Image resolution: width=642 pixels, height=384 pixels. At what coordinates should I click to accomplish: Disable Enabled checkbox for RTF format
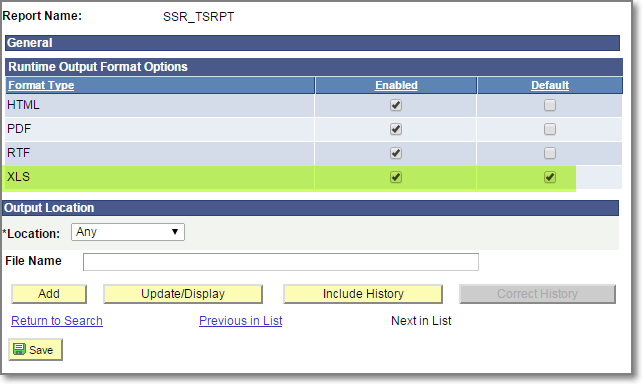pos(396,153)
